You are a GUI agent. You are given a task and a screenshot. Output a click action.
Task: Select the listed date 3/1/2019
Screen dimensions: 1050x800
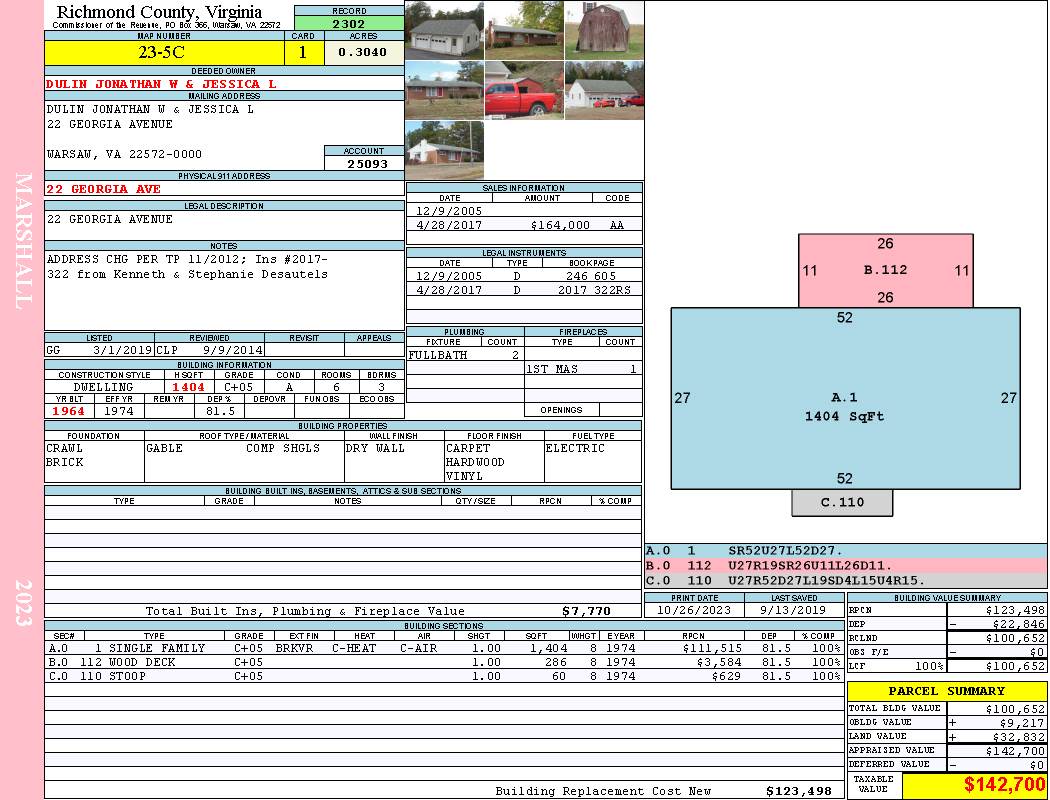(123, 349)
